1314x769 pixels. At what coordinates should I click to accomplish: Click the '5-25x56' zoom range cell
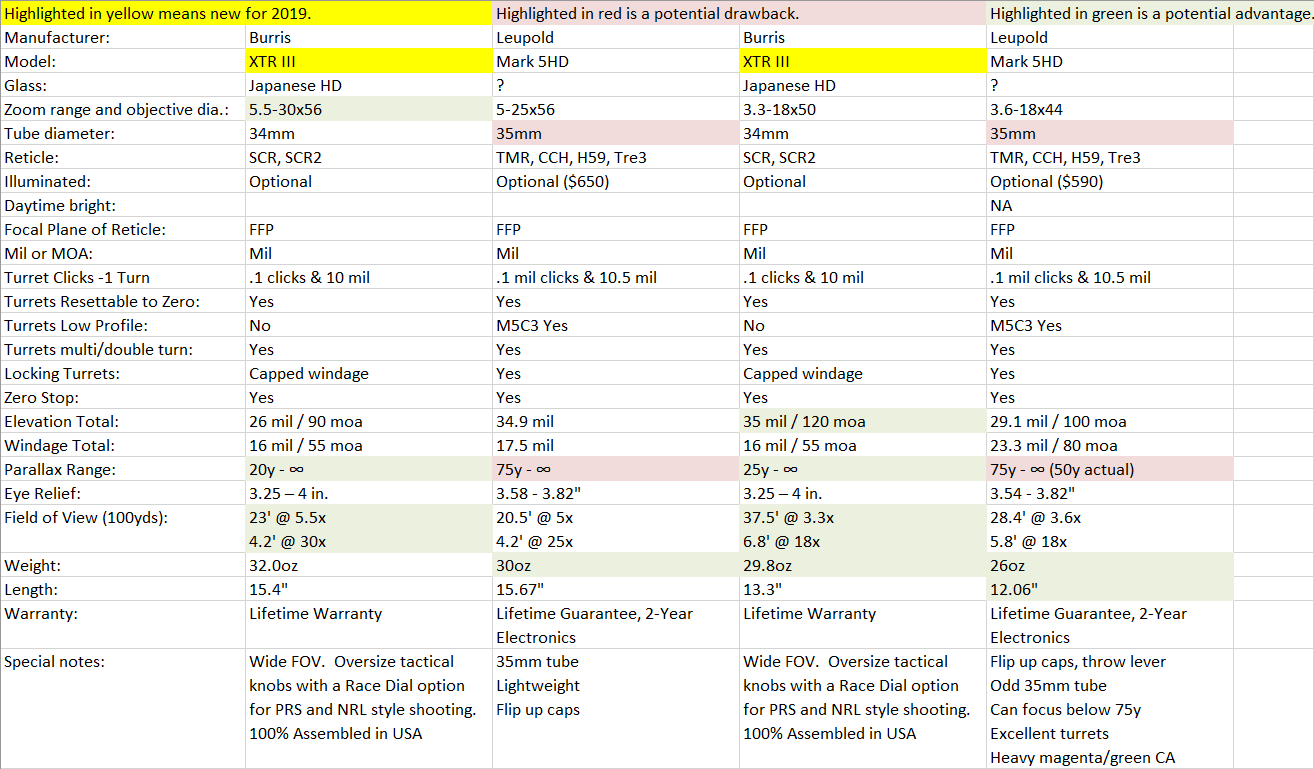(x=616, y=109)
